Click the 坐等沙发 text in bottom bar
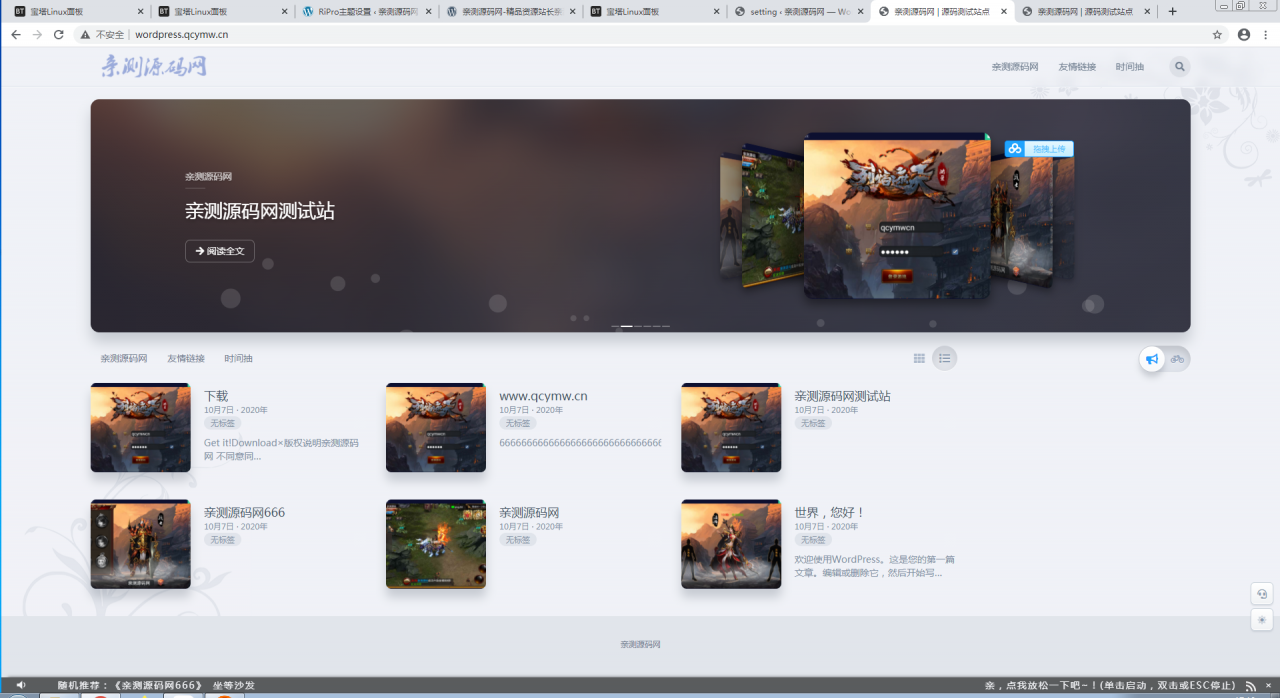1280x698 pixels. 234,686
